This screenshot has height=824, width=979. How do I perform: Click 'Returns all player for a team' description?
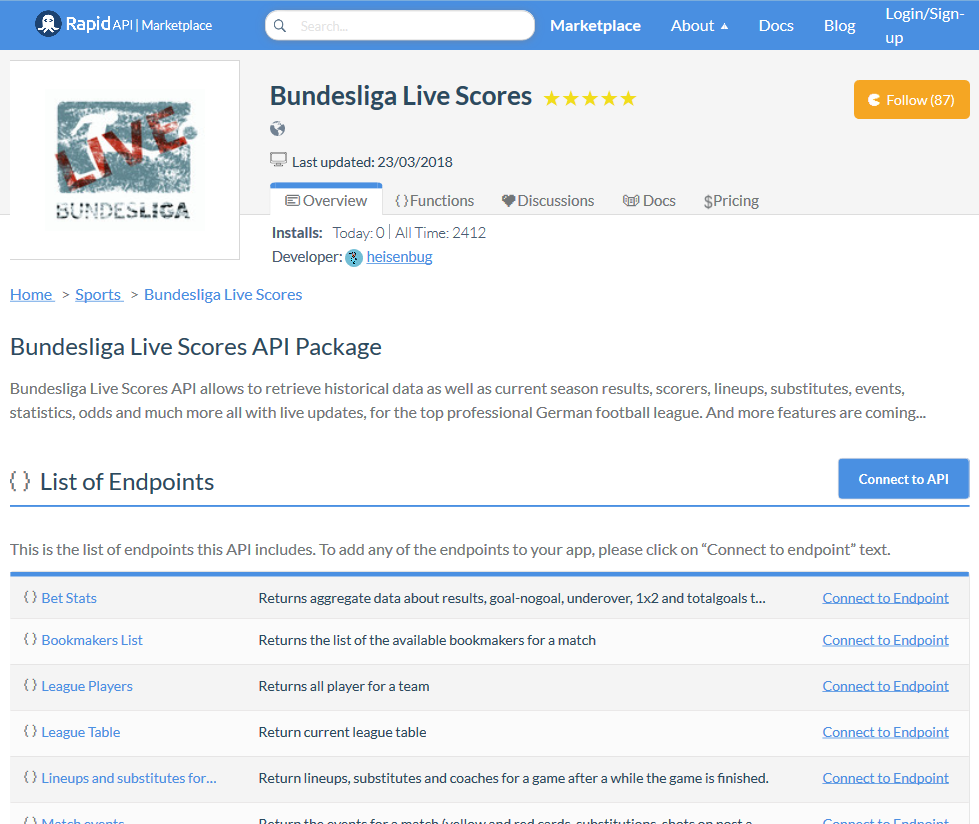click(x=344, y=686)
